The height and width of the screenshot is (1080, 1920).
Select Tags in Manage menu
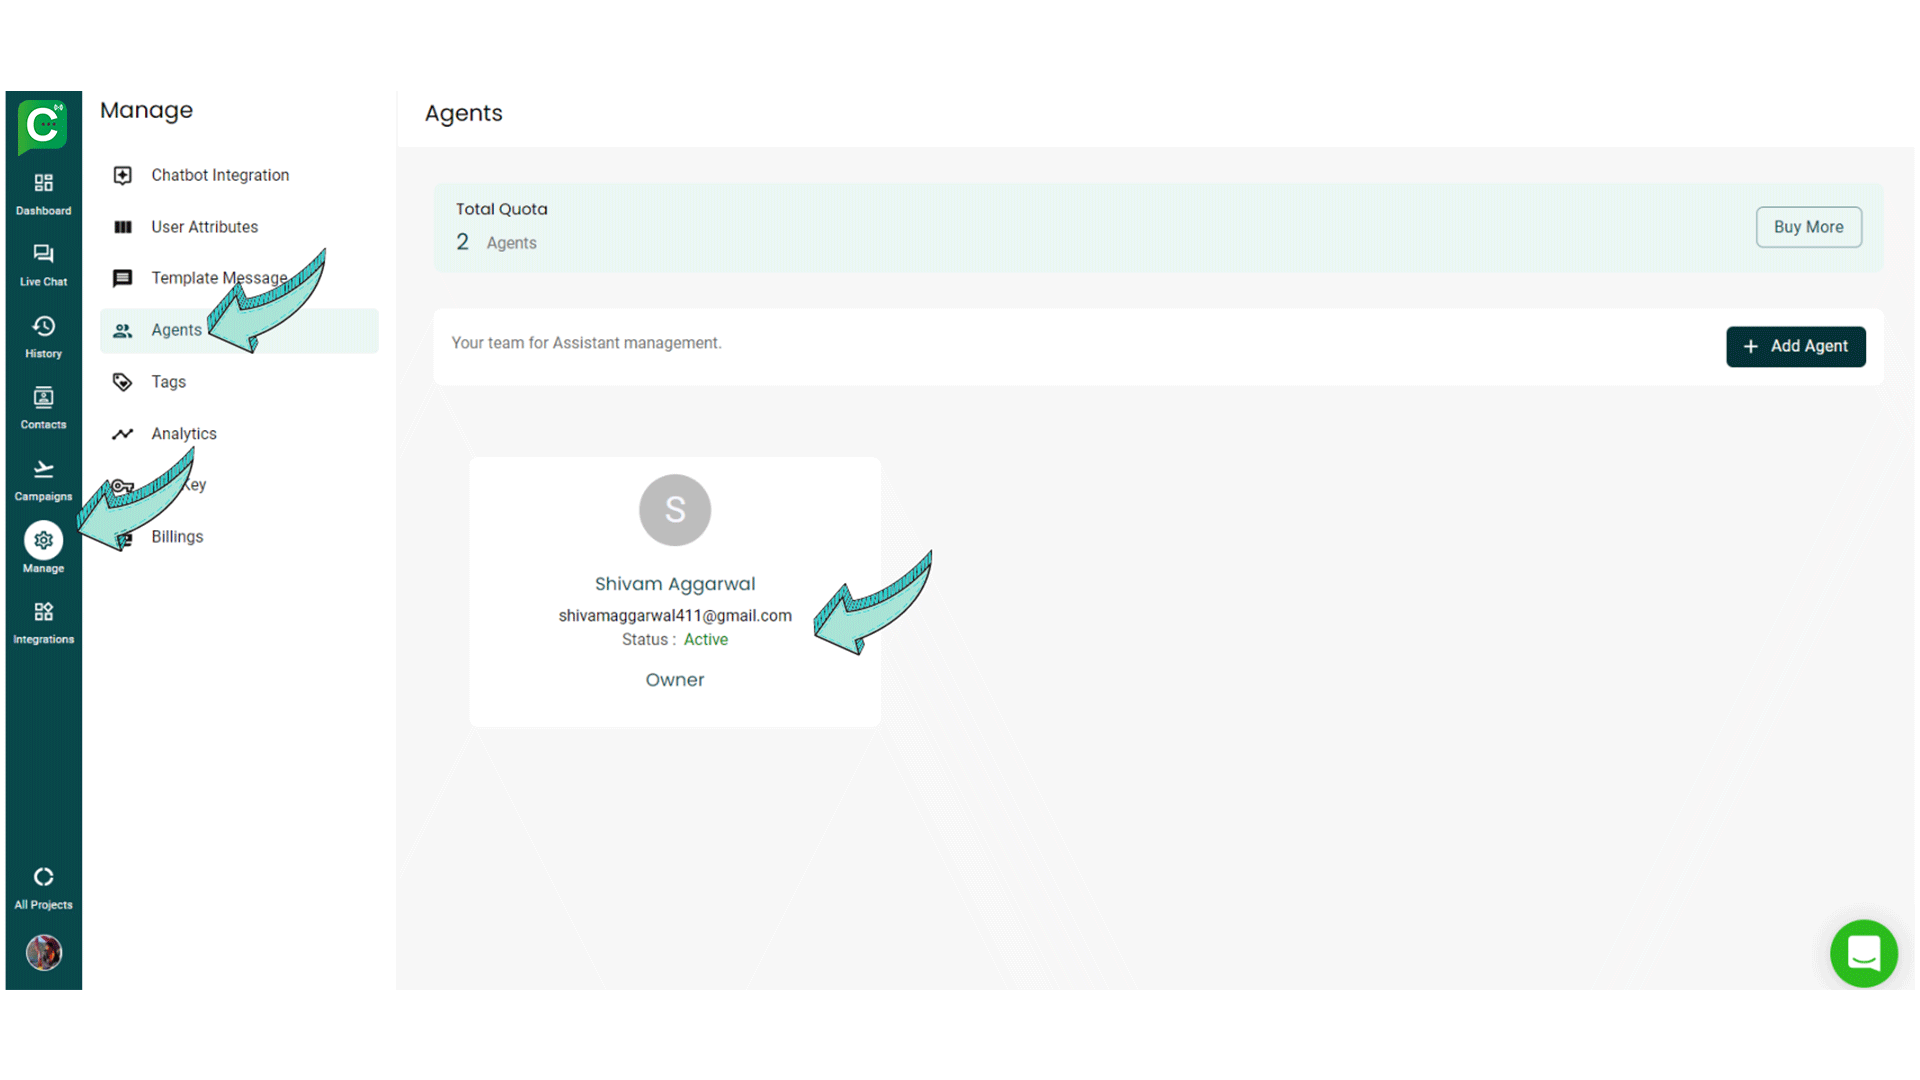coord(168,382)
